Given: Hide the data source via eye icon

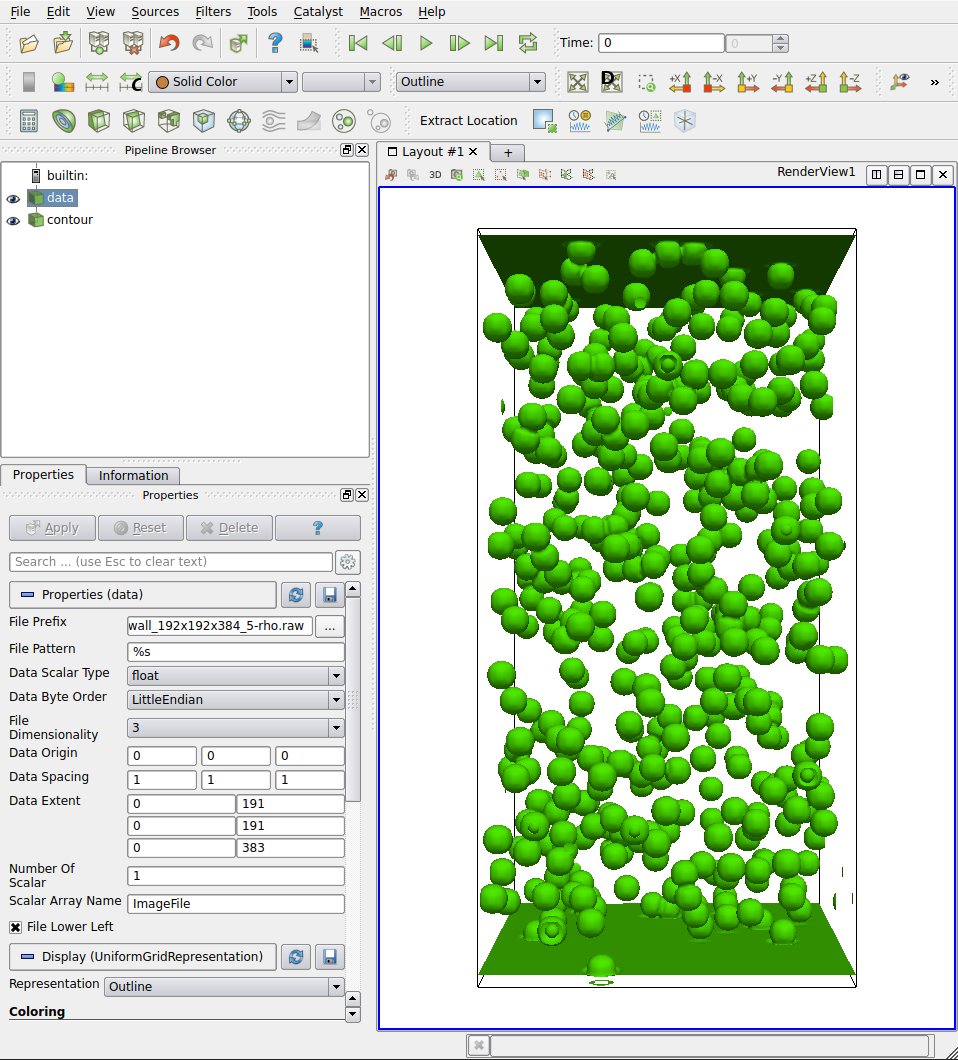Looking at the screenshot, I should pyautogui.click(x=13, y=198).
